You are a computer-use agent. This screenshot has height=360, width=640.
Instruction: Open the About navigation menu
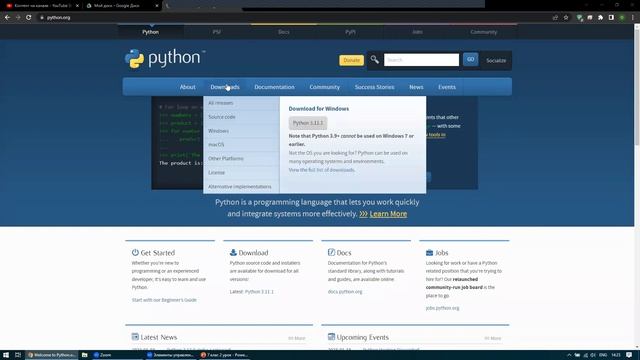click(x=187, y=87)
